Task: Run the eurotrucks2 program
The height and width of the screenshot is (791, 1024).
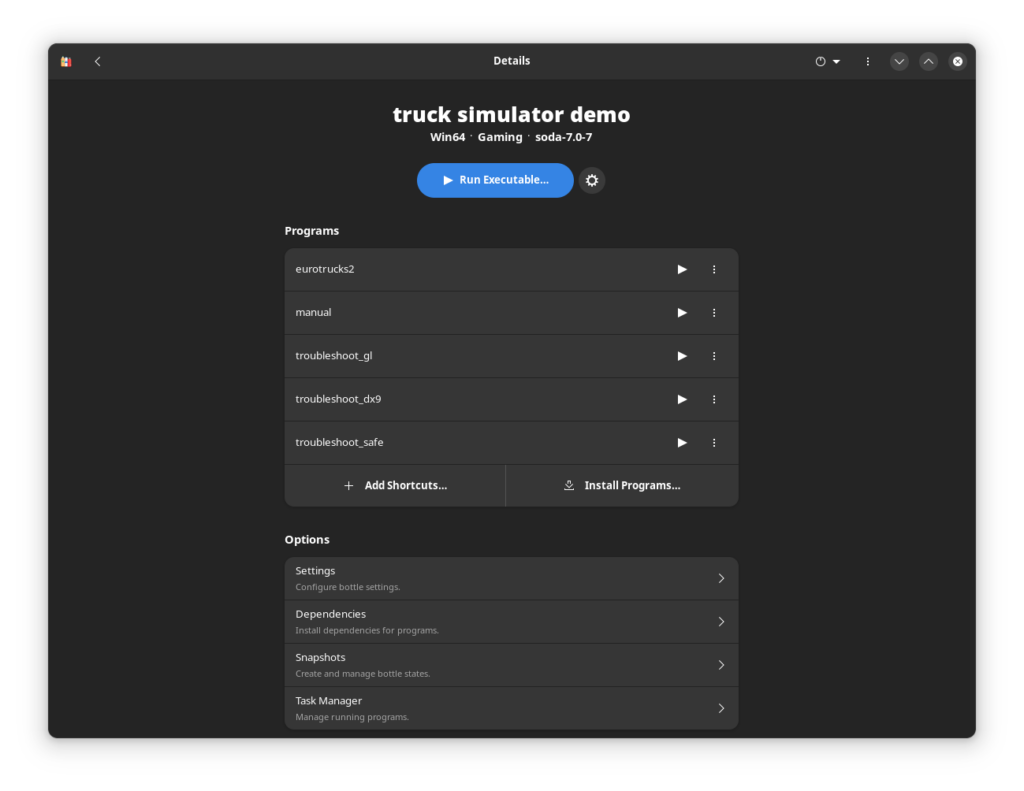Action: 682,269
